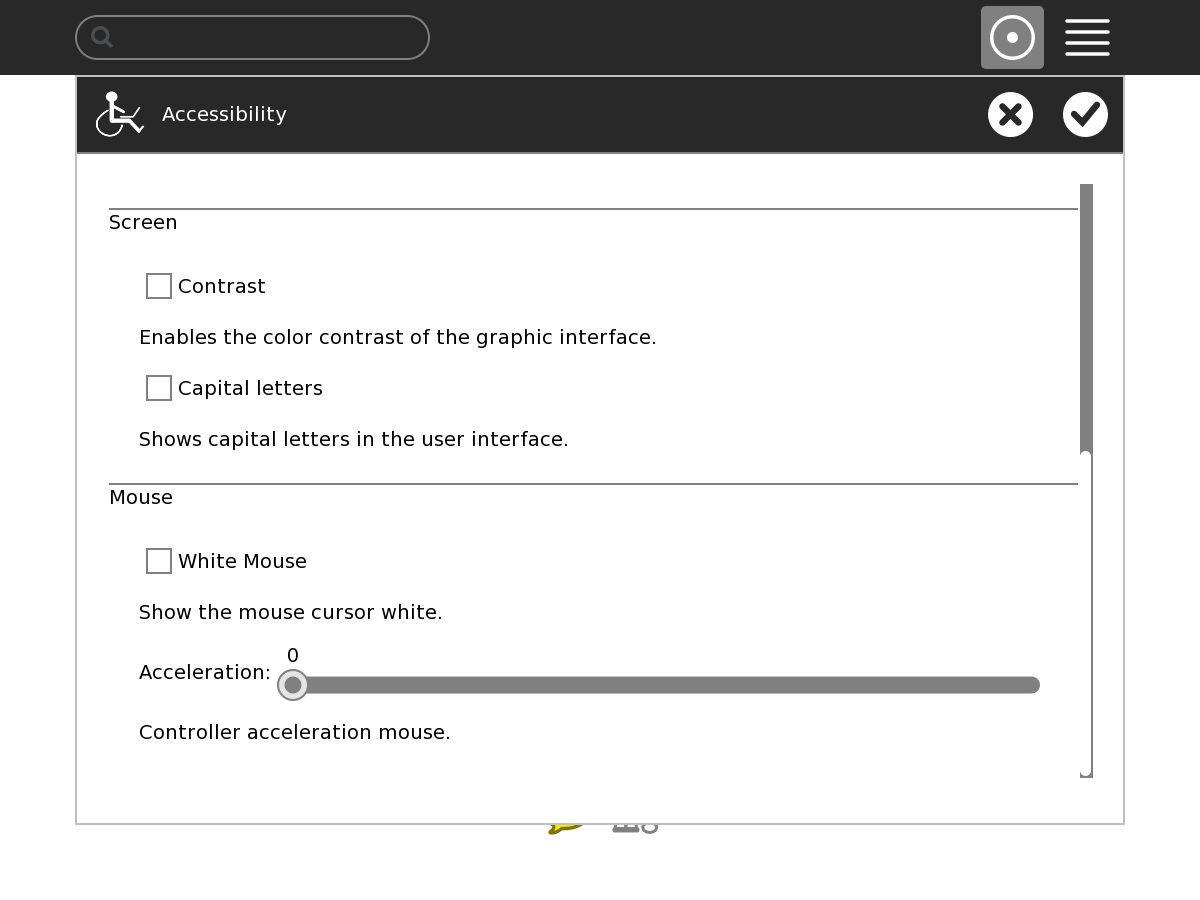
Task: Click the Mouse section heading
Action: tap(141, 498)
